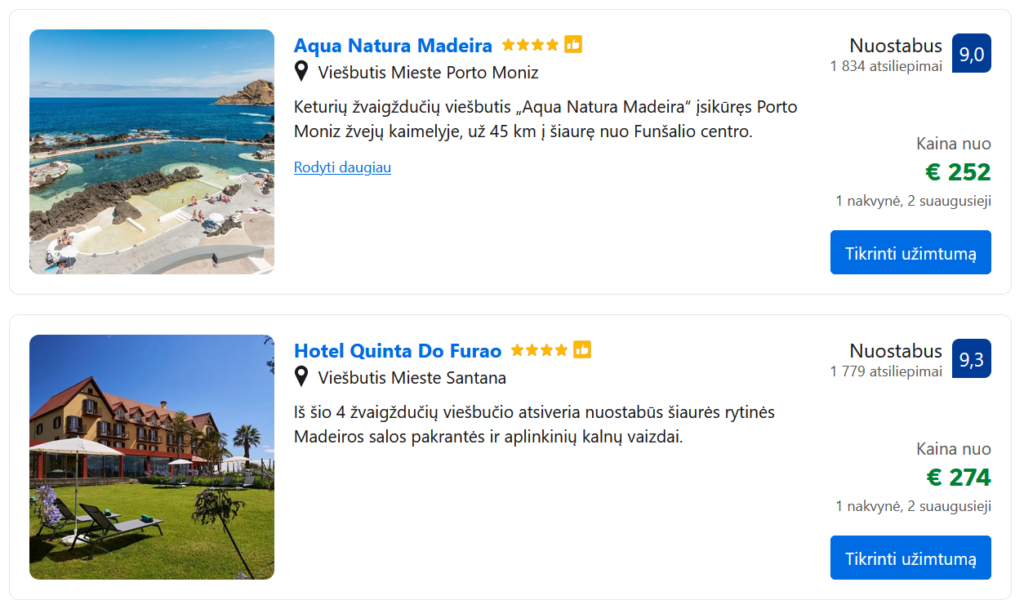The image size is (1024, 609).
Task: Click the 1 779 atsiliepimai reviews count
Action: 886,371
